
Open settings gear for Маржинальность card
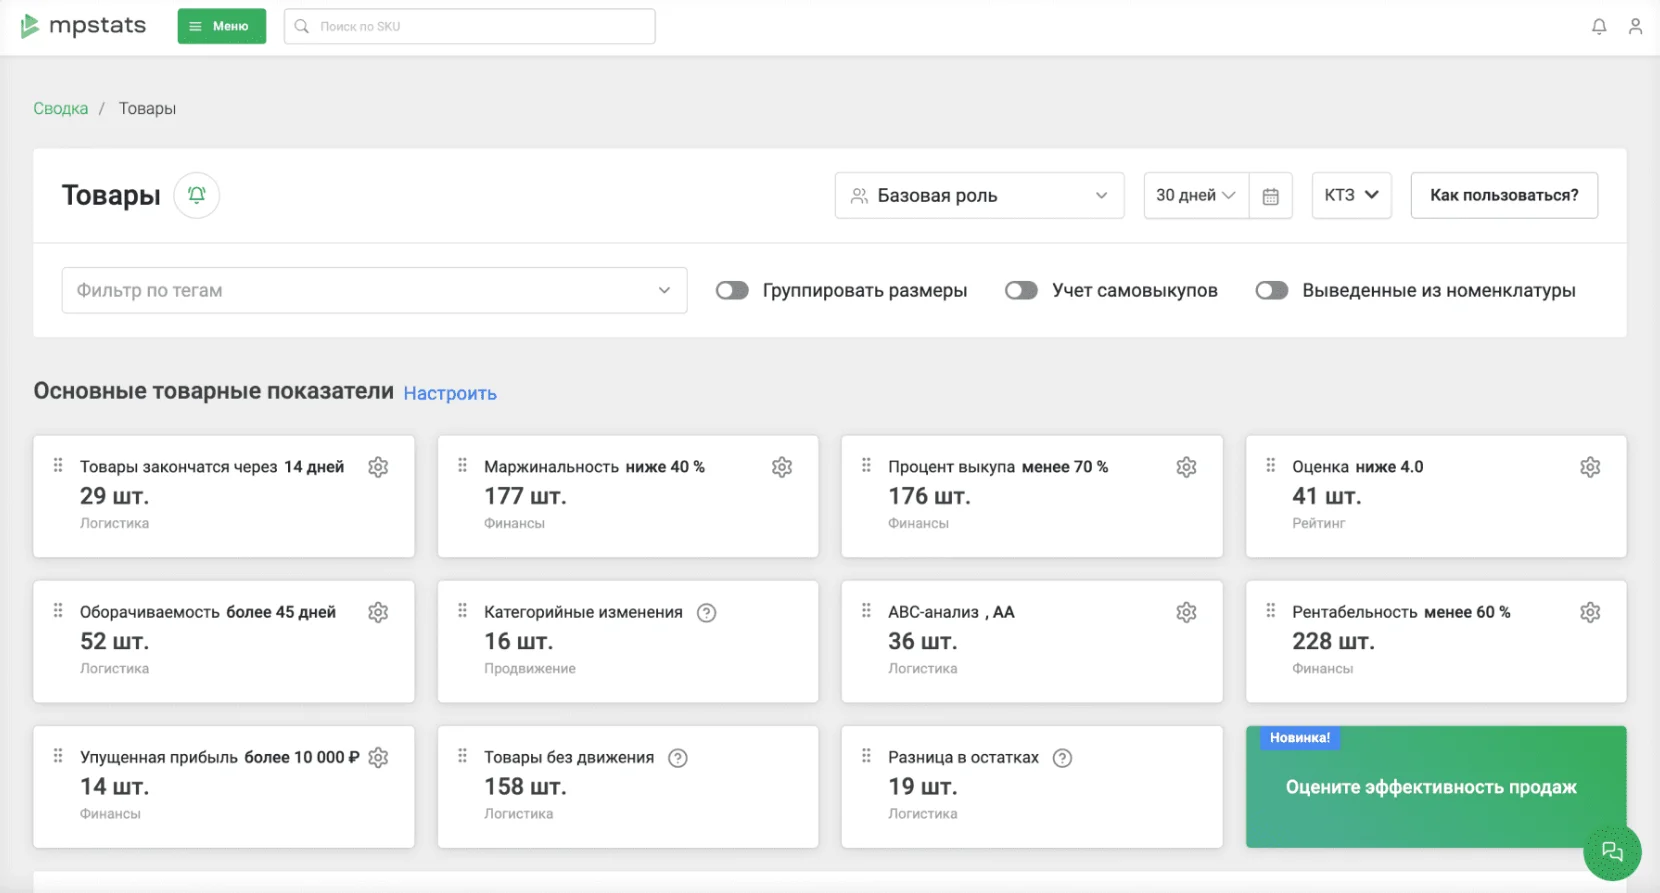[782, 467]
